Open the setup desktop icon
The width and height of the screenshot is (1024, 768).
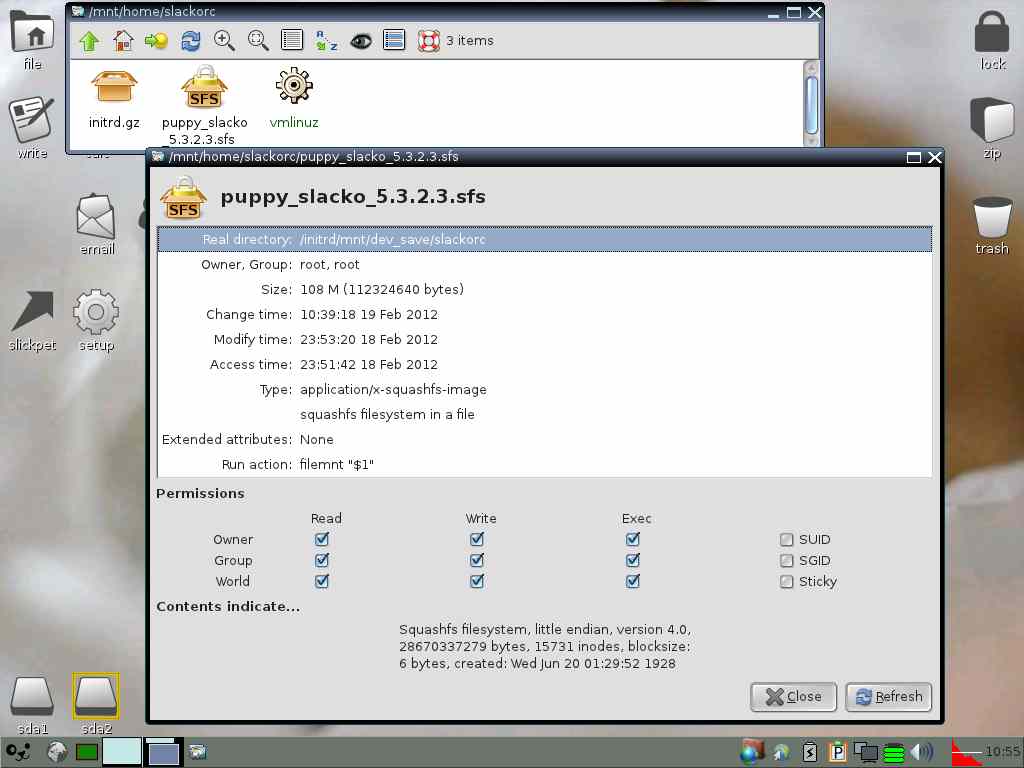tap(96, 321)
